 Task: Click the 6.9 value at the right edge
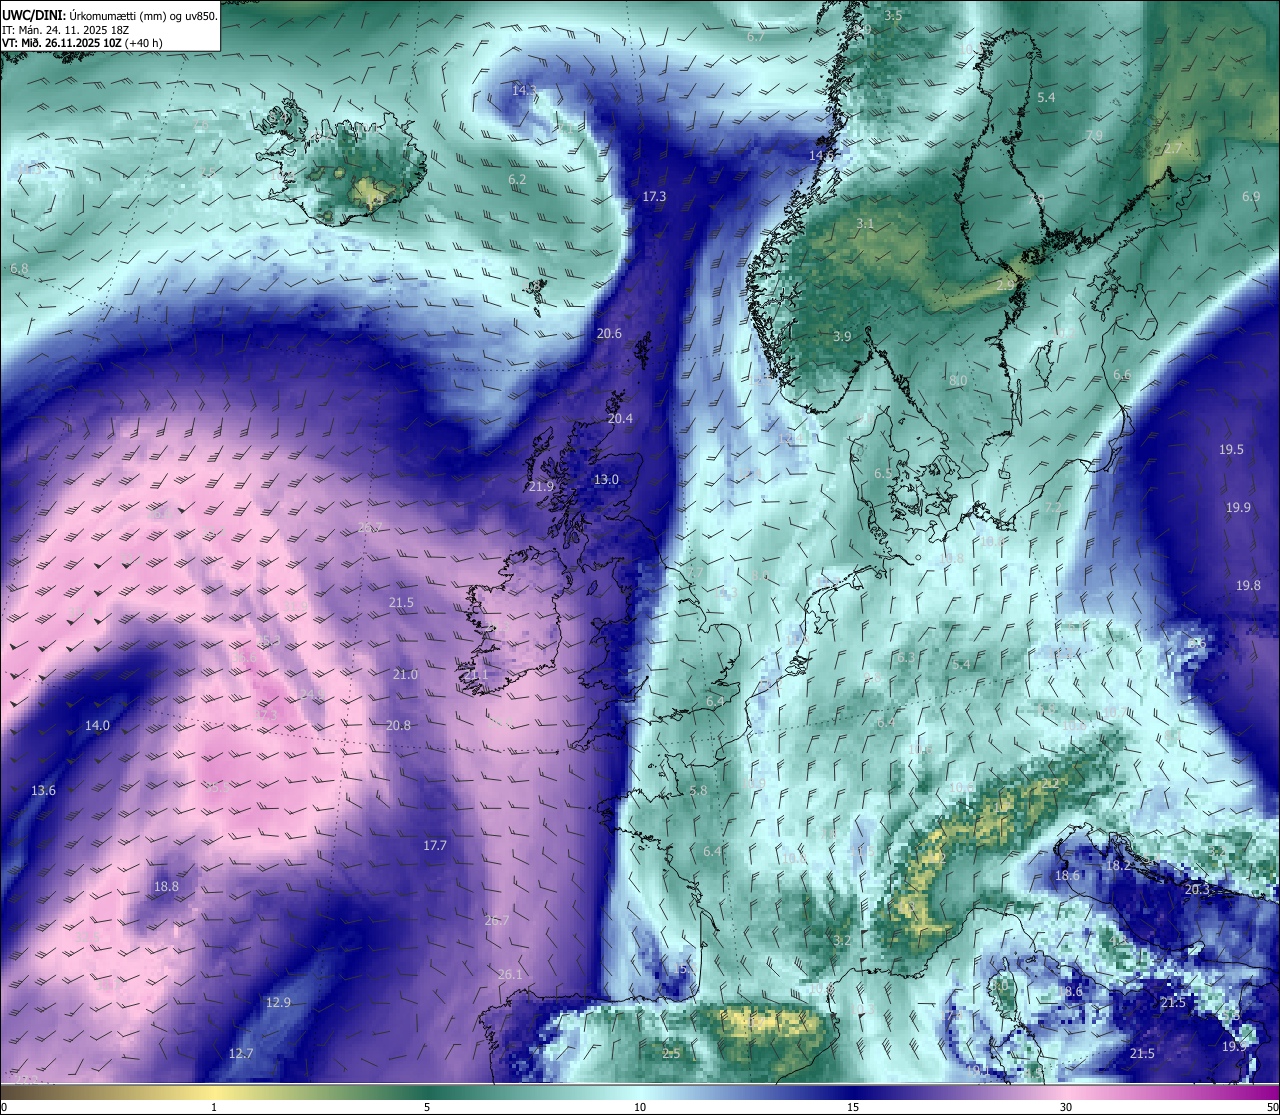pos(1251,197)
